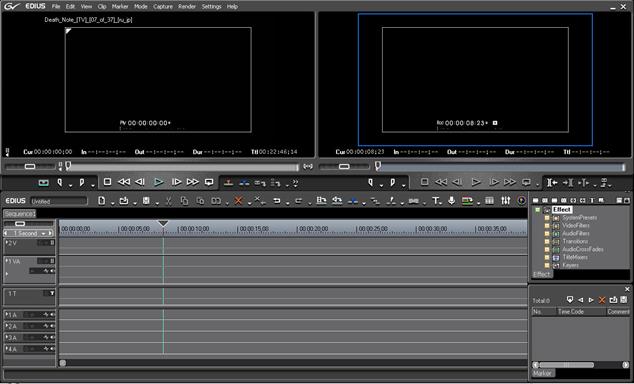Play the timeline in recorder monitor
Viewport: 634px width, 384px height.
tap(476, 182)
